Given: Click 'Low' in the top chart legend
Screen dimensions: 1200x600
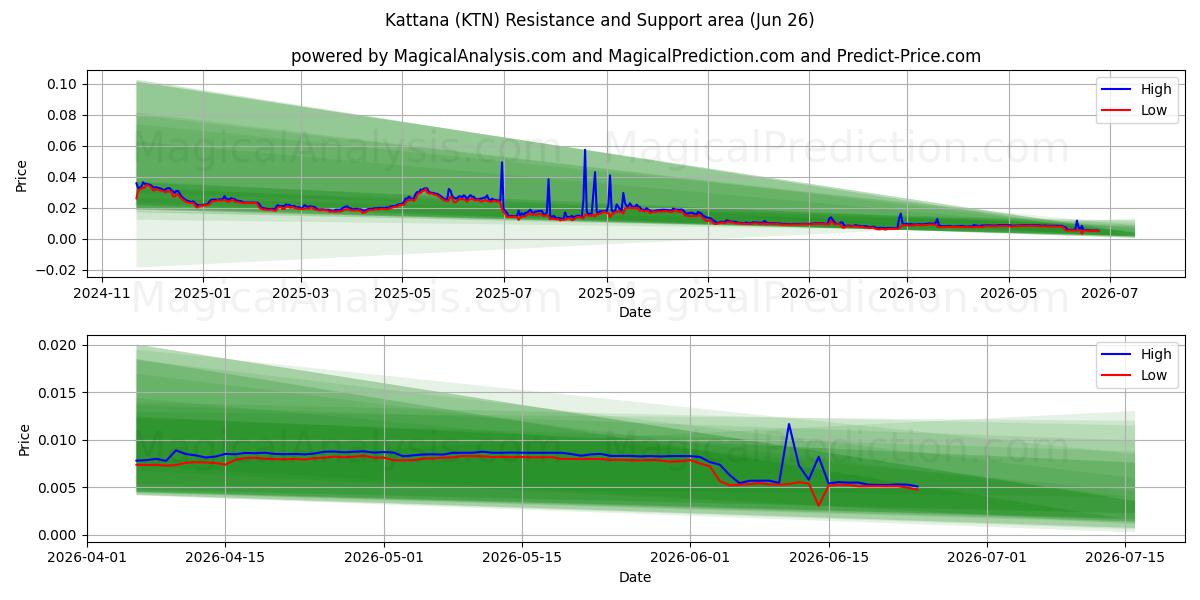Looking at the screenshot, I should point(1154,110).
